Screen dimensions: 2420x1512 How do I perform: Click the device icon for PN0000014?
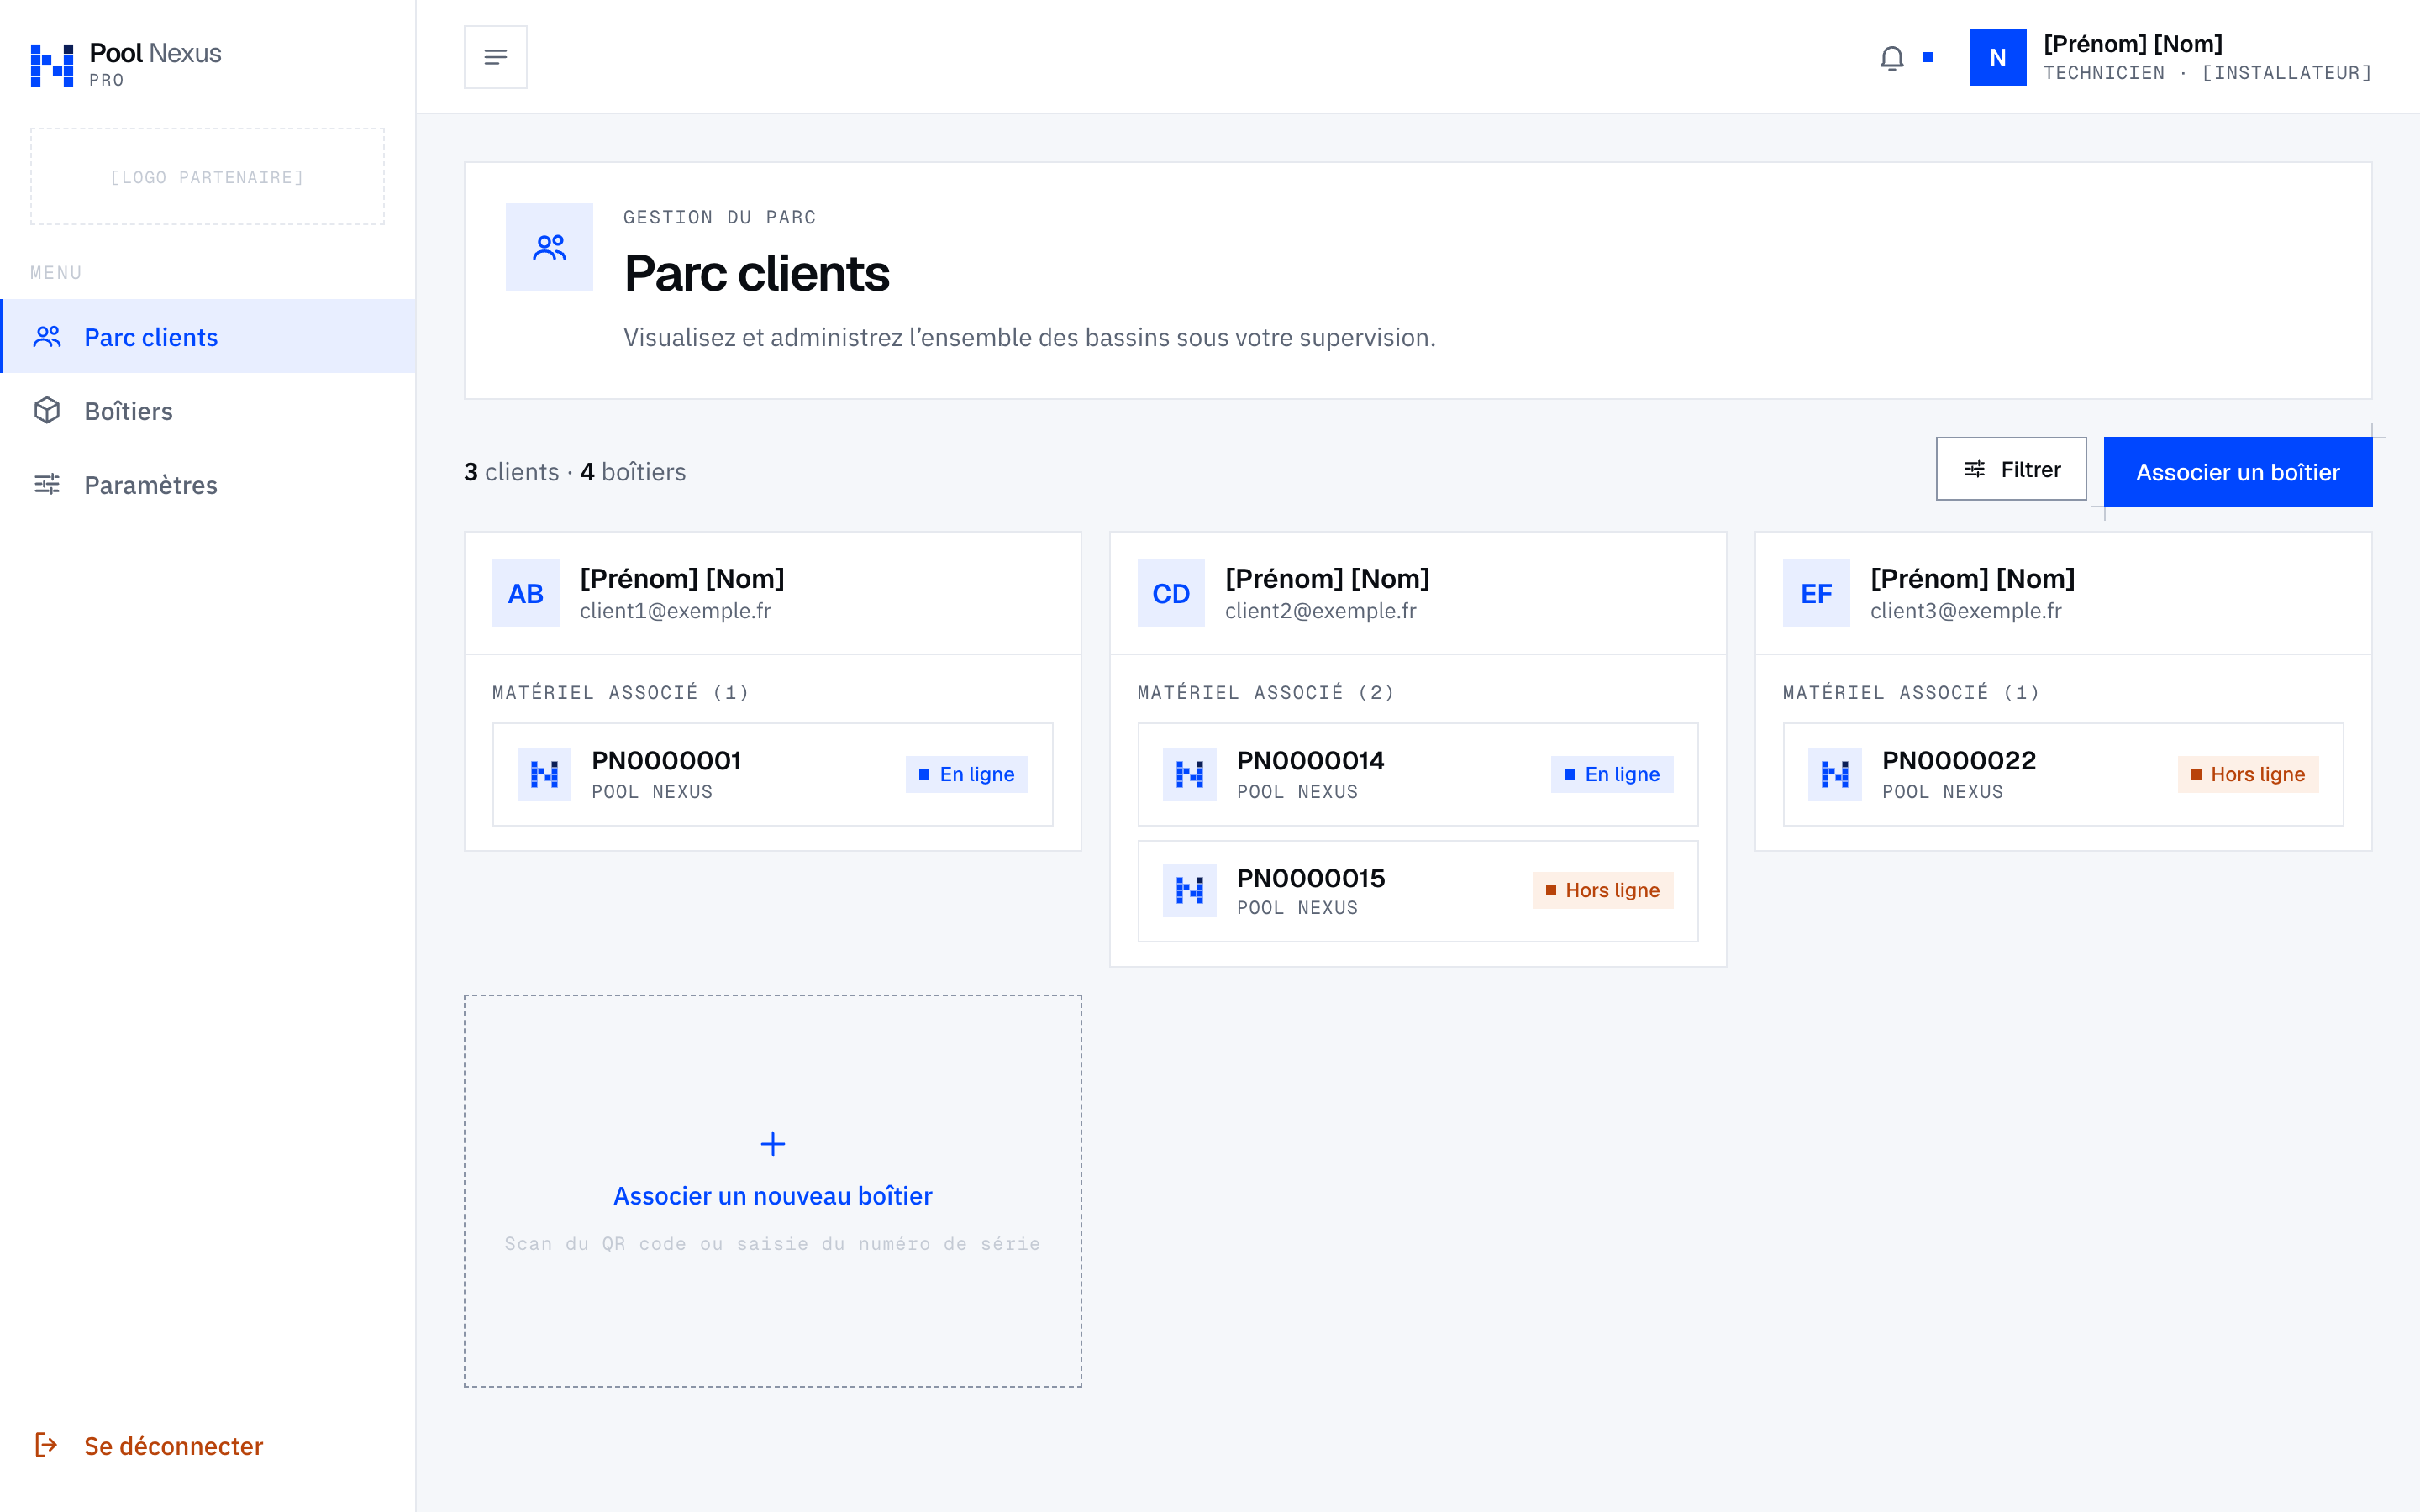coord(1190,774)
